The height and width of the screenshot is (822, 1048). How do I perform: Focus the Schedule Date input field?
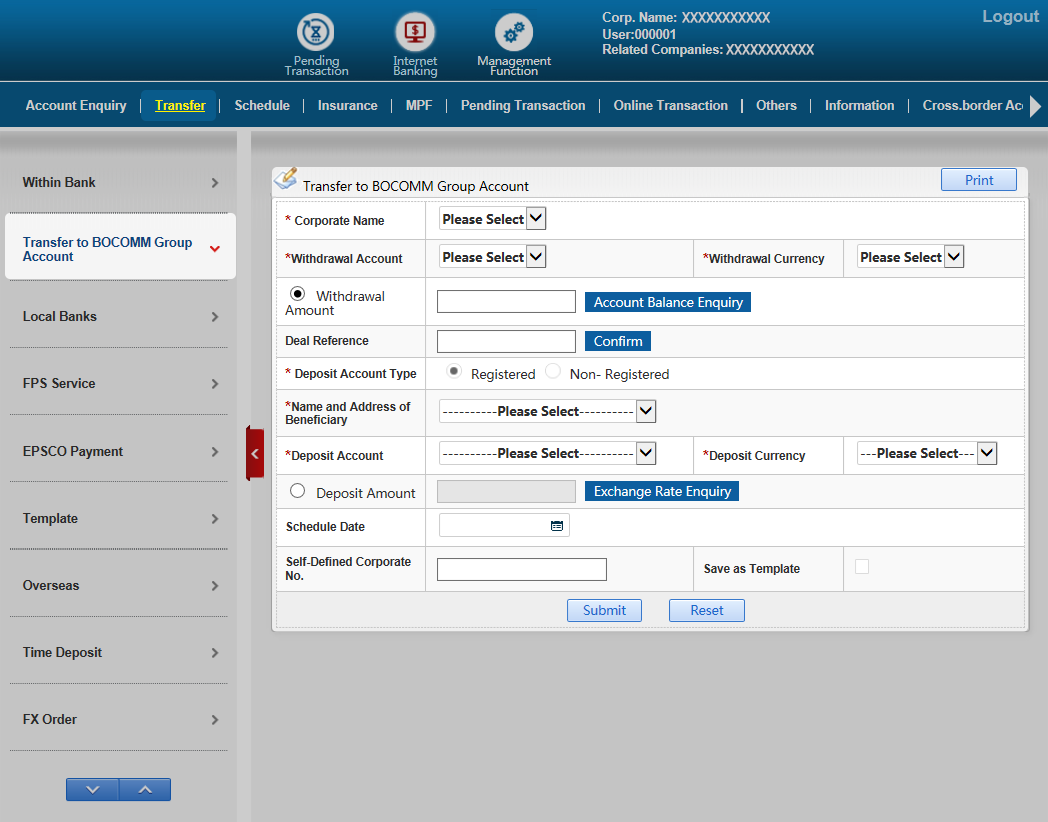(x=504, y=525)
